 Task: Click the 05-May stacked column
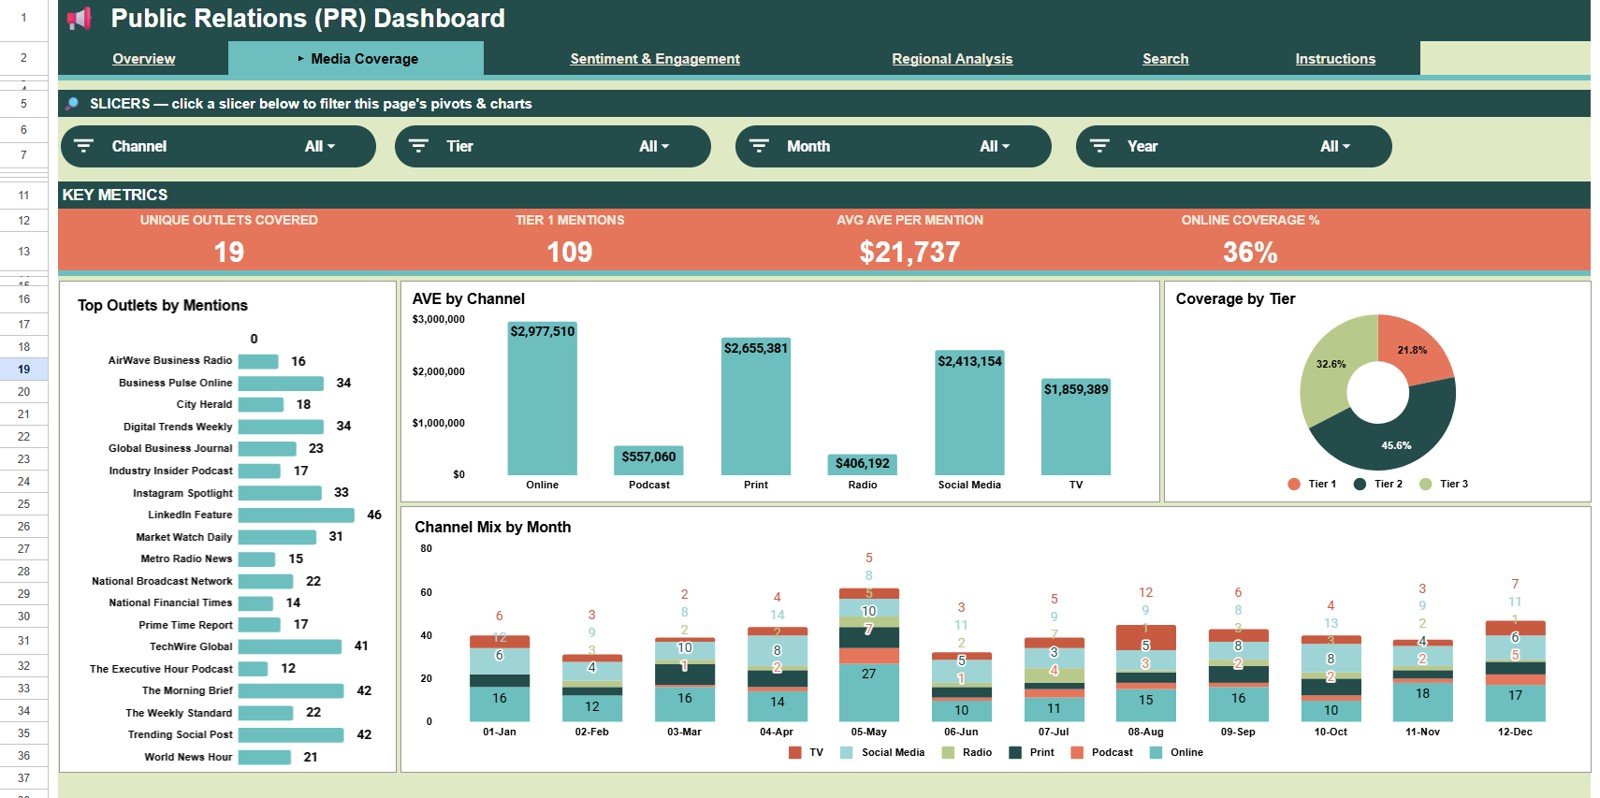[x=868, y=655]
